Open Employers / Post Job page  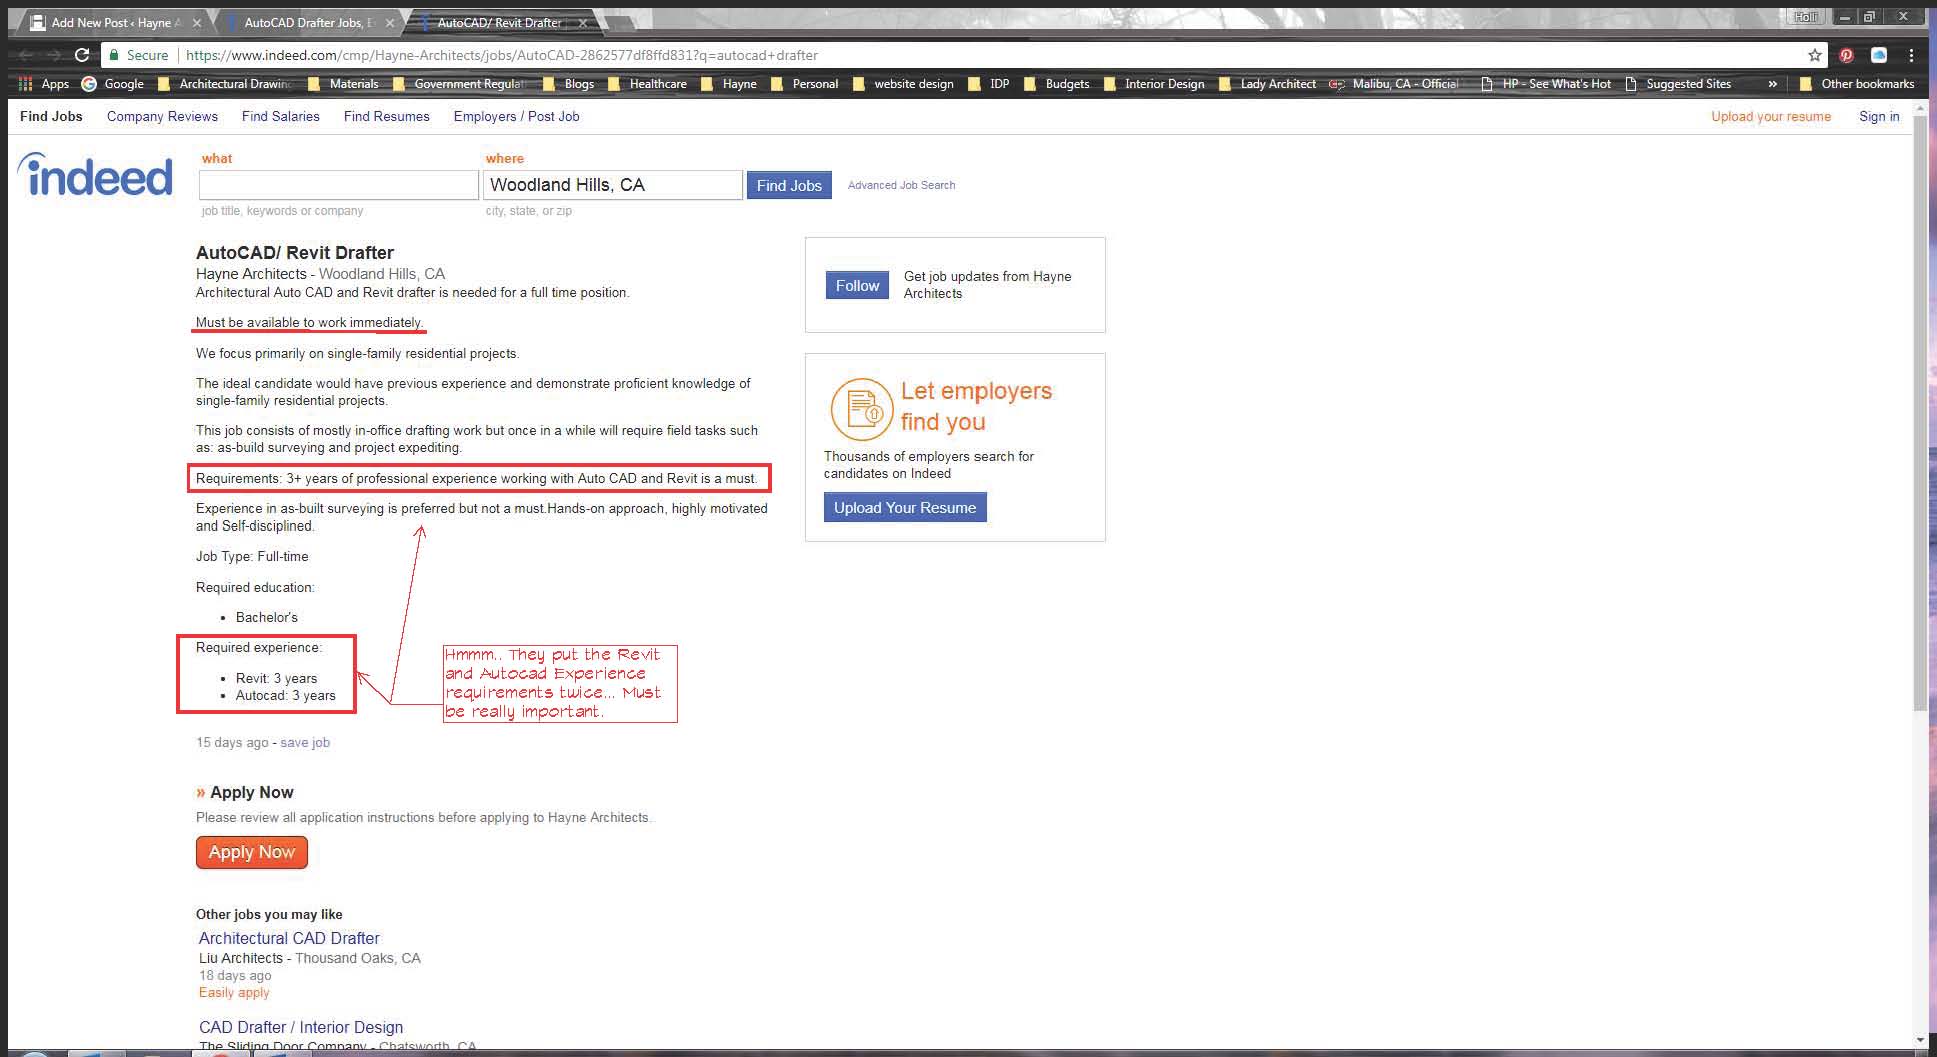click(516, 116)
